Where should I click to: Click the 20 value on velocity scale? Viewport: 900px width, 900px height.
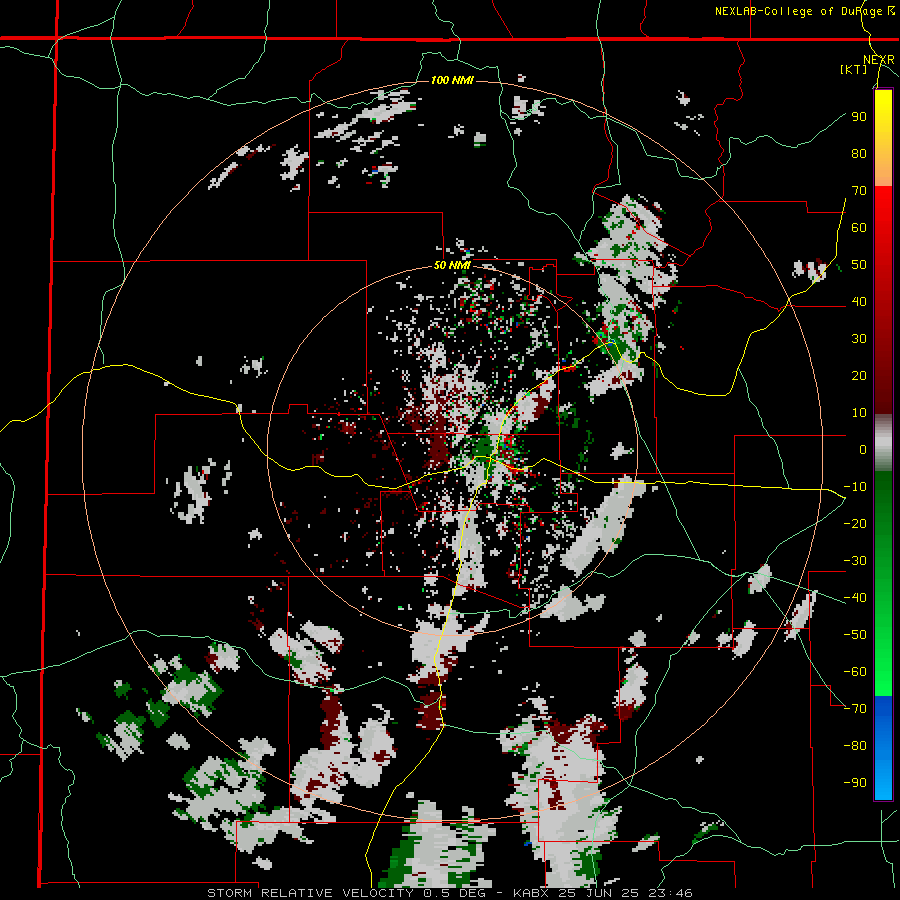pos(859,375)
